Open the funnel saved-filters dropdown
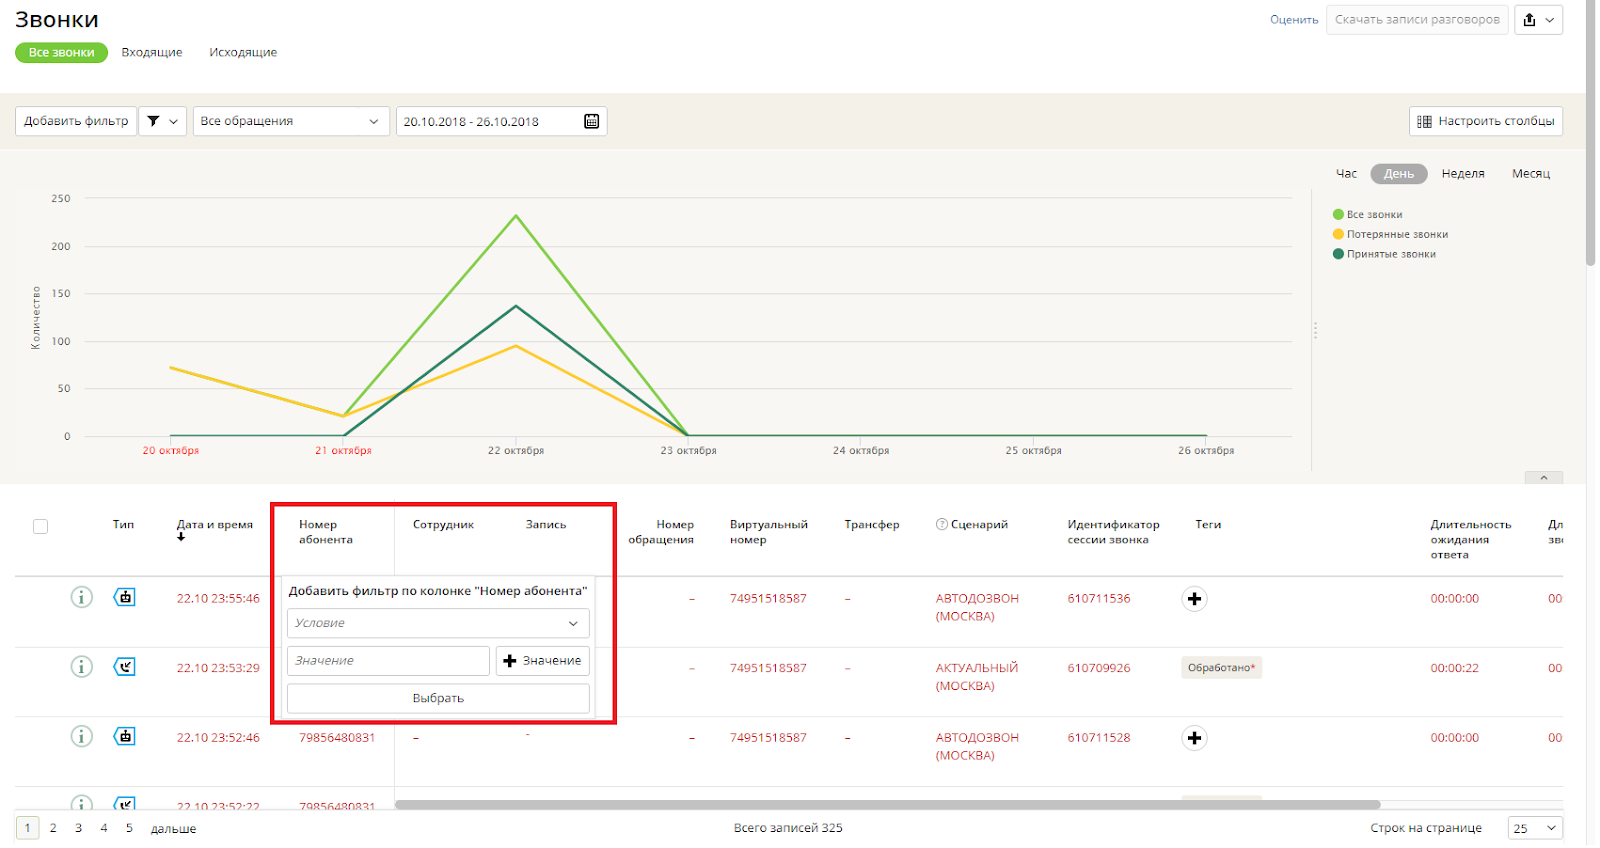The height and width of the screenshot is (848, 1600). [163, 121]
